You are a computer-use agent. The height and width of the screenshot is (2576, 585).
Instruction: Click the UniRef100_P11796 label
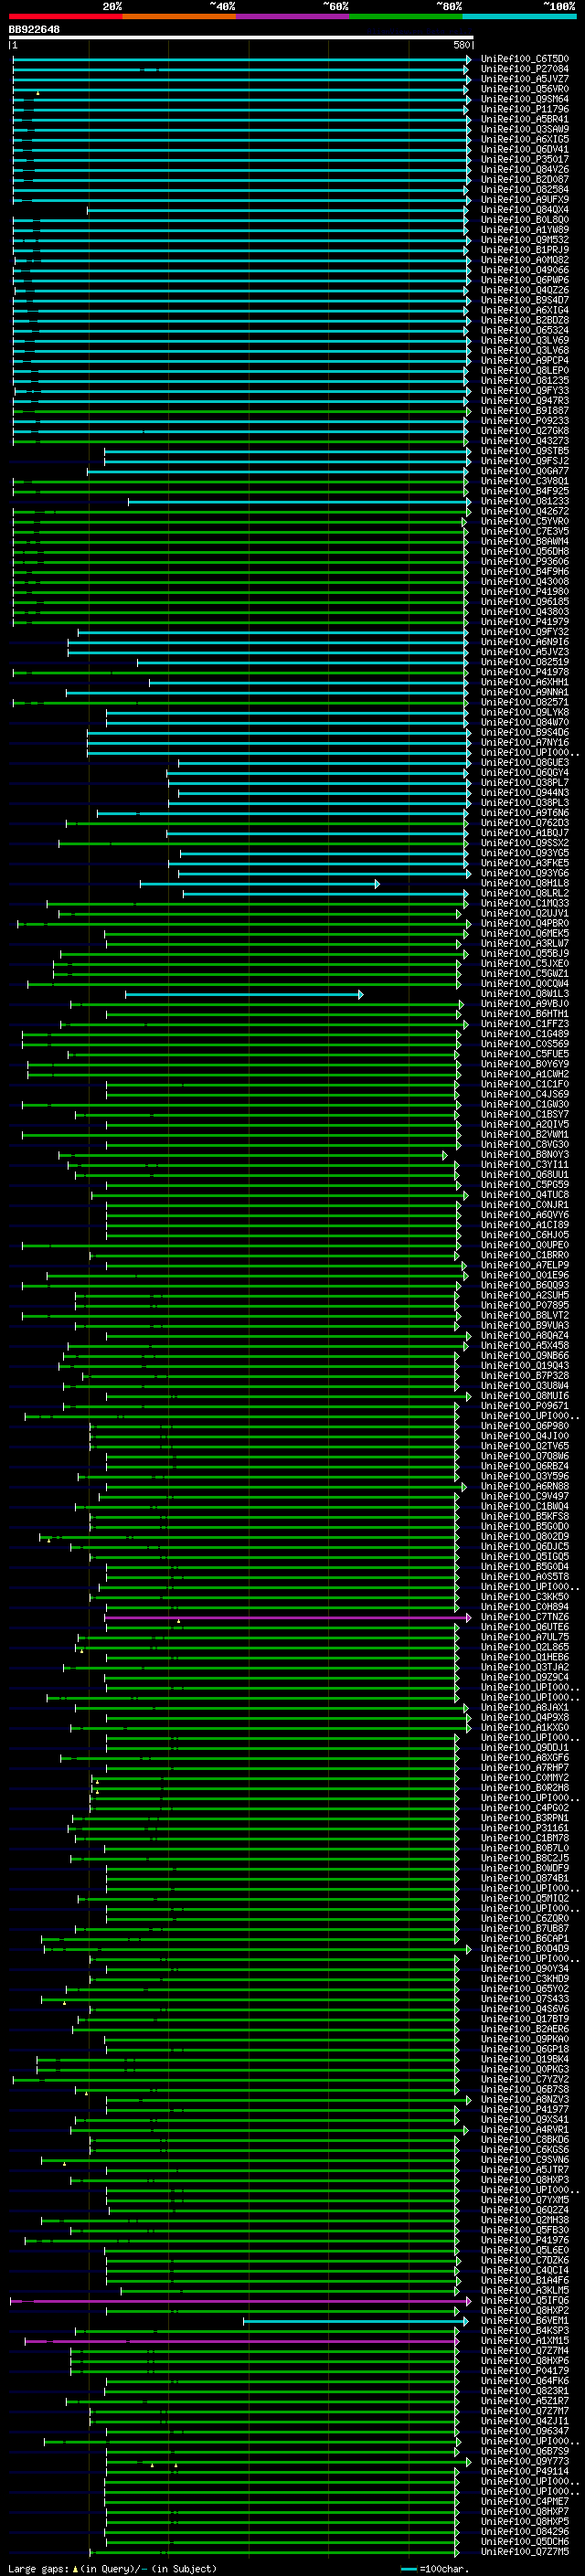[525, 109]
